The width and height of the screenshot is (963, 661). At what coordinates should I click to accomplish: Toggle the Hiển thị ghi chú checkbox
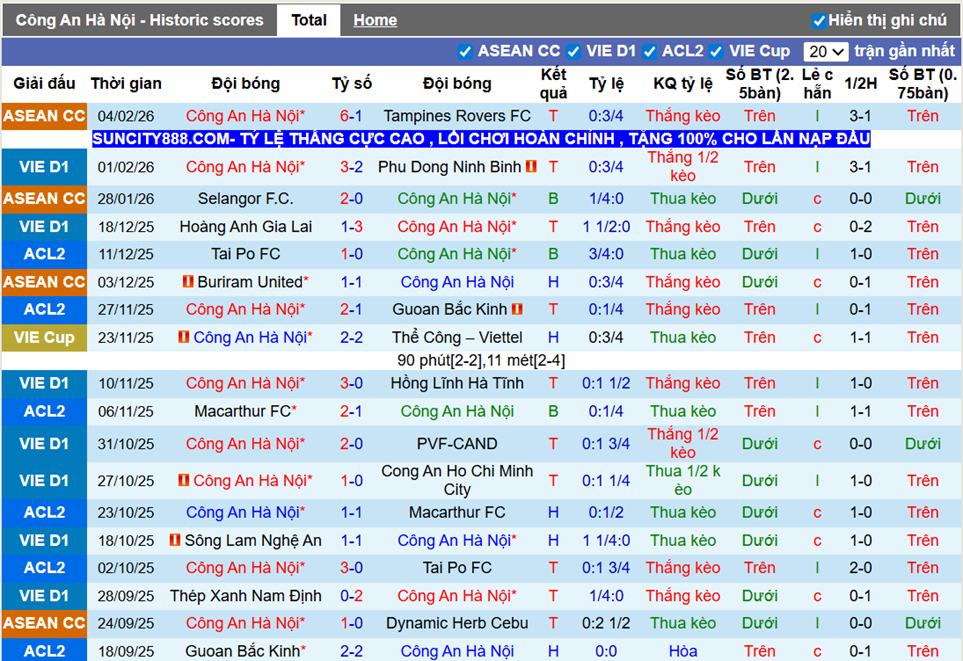(x=818, y=21)
